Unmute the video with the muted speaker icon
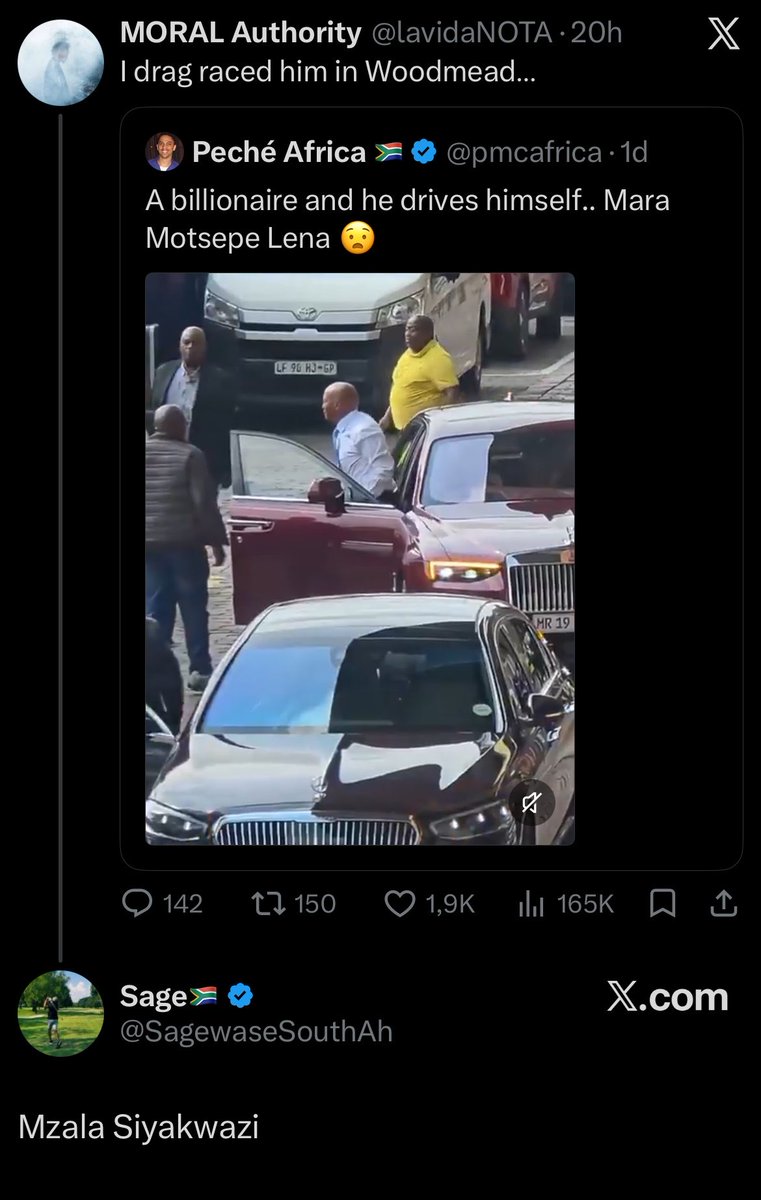The image size is (761, 1200). click(x=532, y=802)
